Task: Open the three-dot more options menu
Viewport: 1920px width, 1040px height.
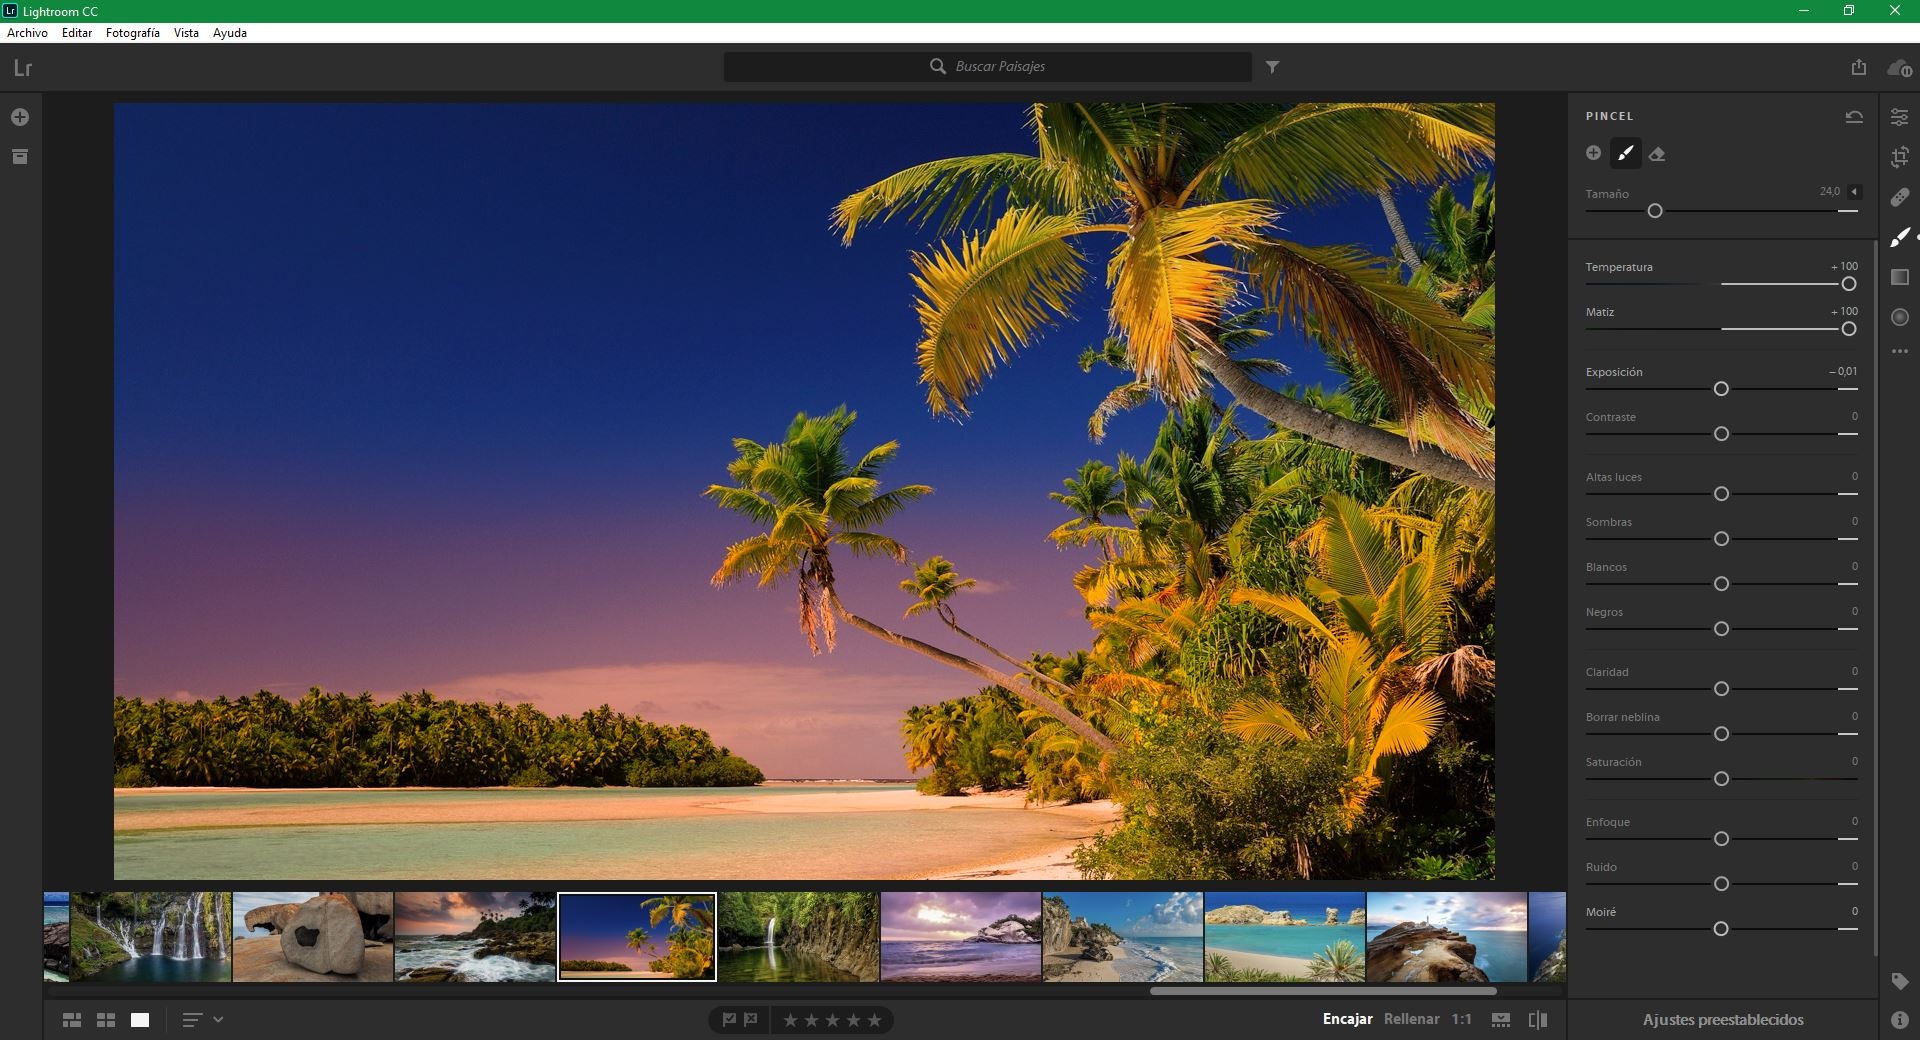Action: point(1899,352)
